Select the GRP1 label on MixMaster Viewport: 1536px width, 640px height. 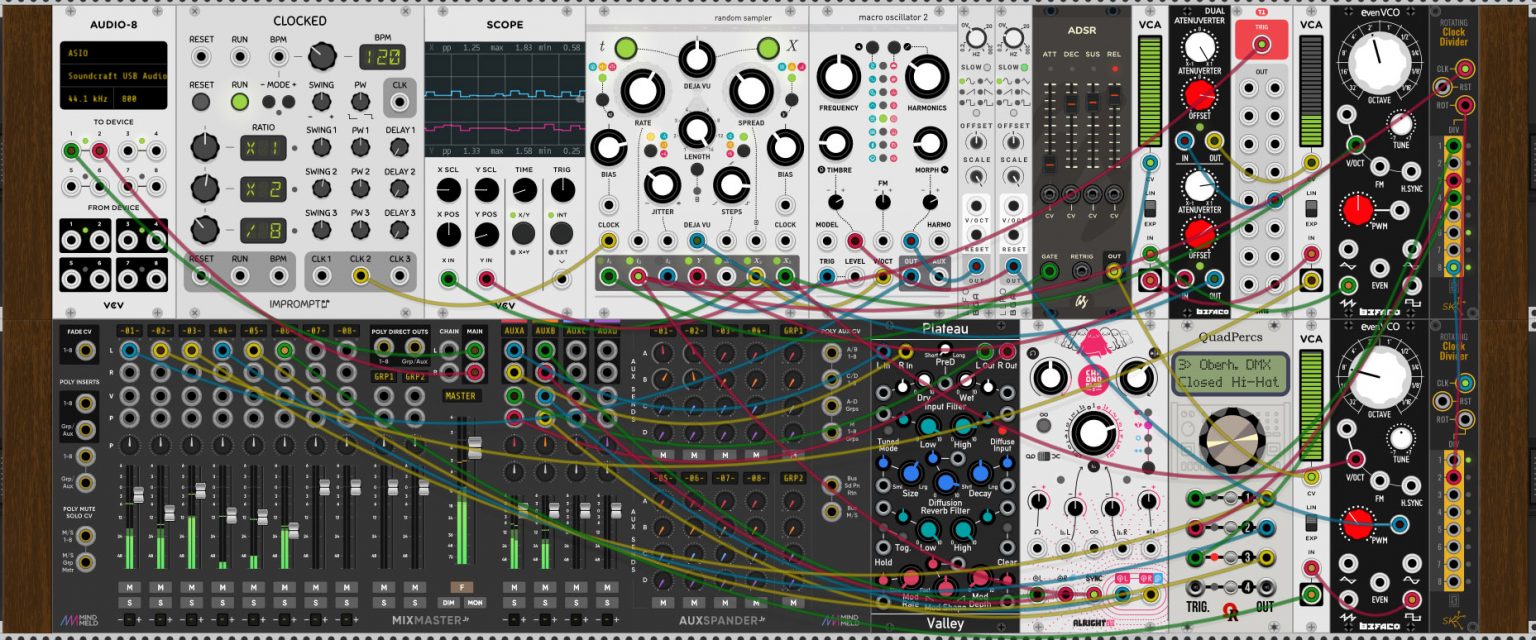coord(384,377)
